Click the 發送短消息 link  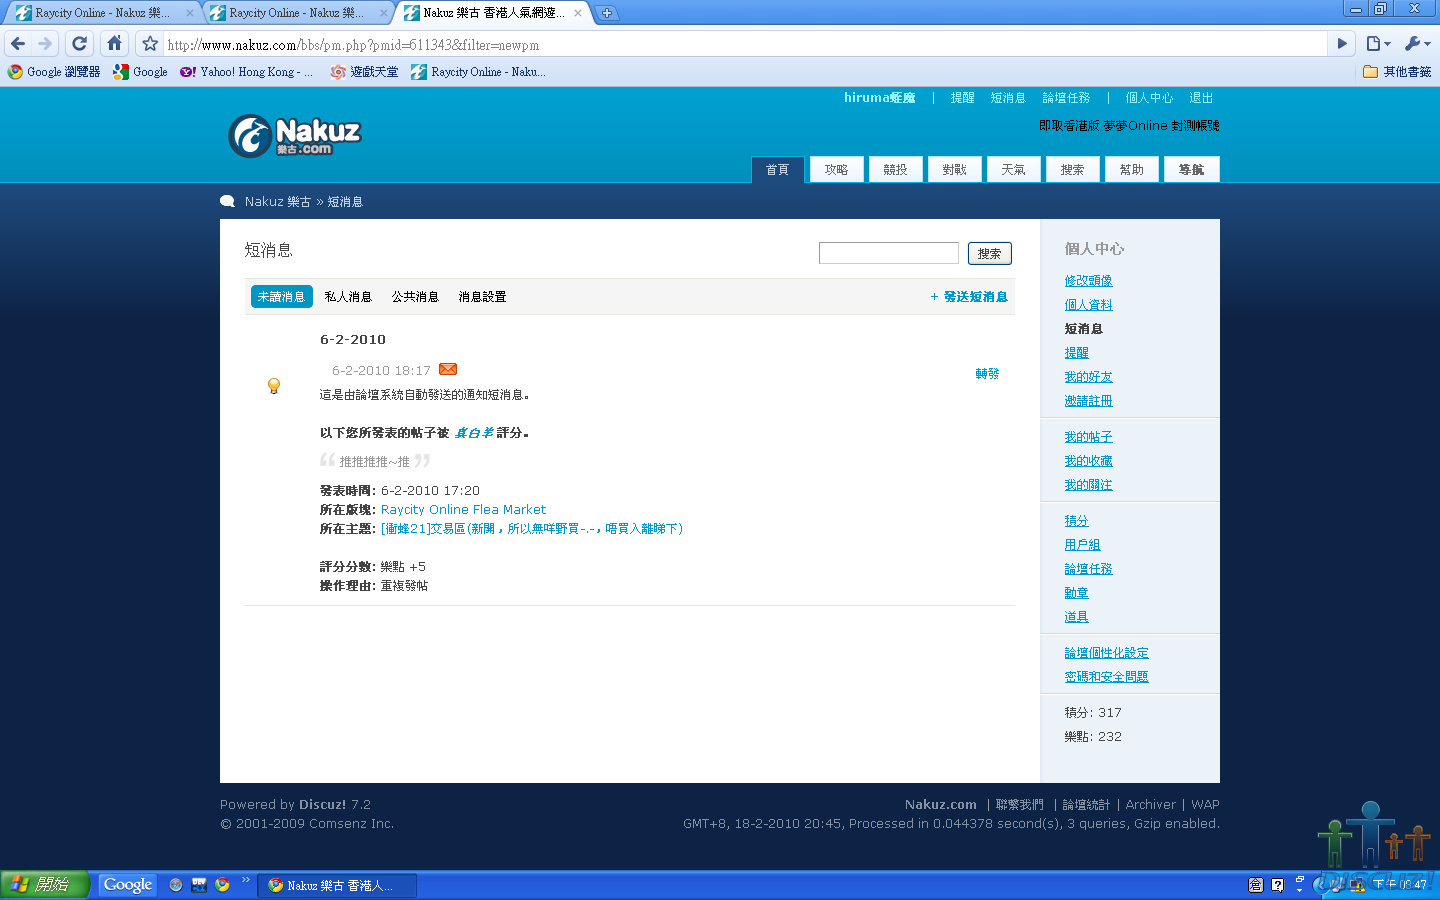pyautogui.click(x=974, y=297)
